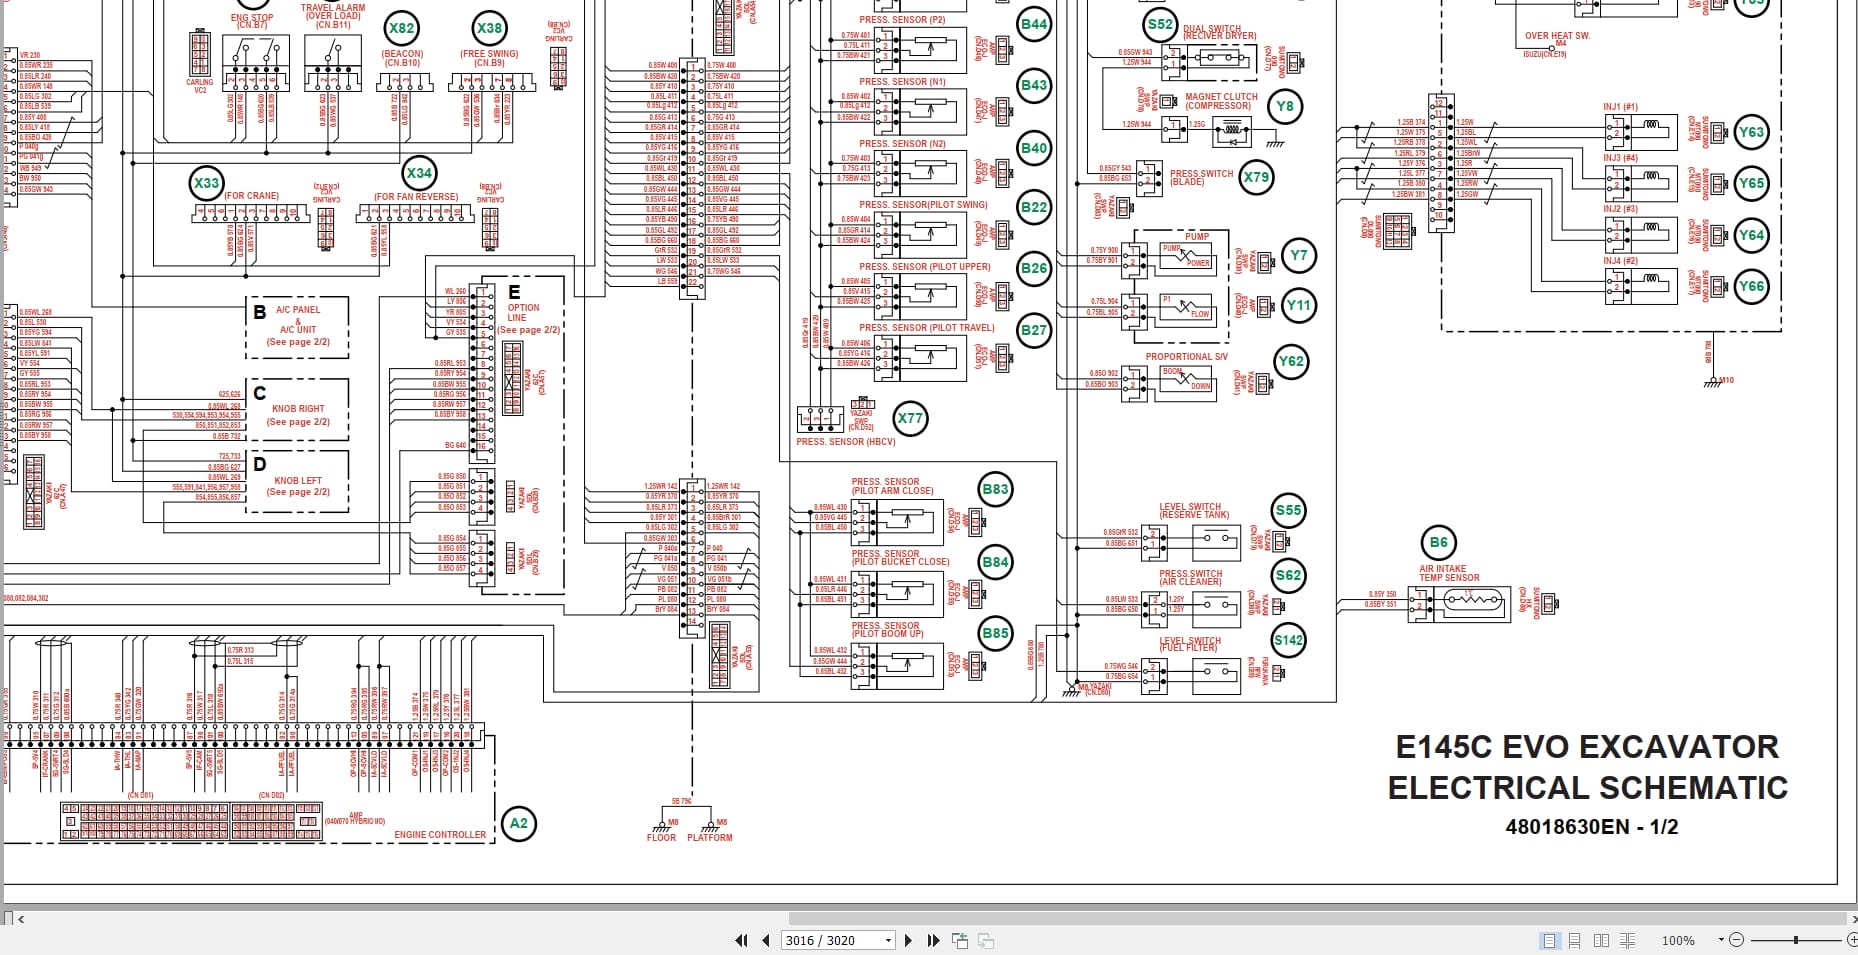Click the zoom out minus button
This screenshot has width=1858, height=955.
[1737, 940]
